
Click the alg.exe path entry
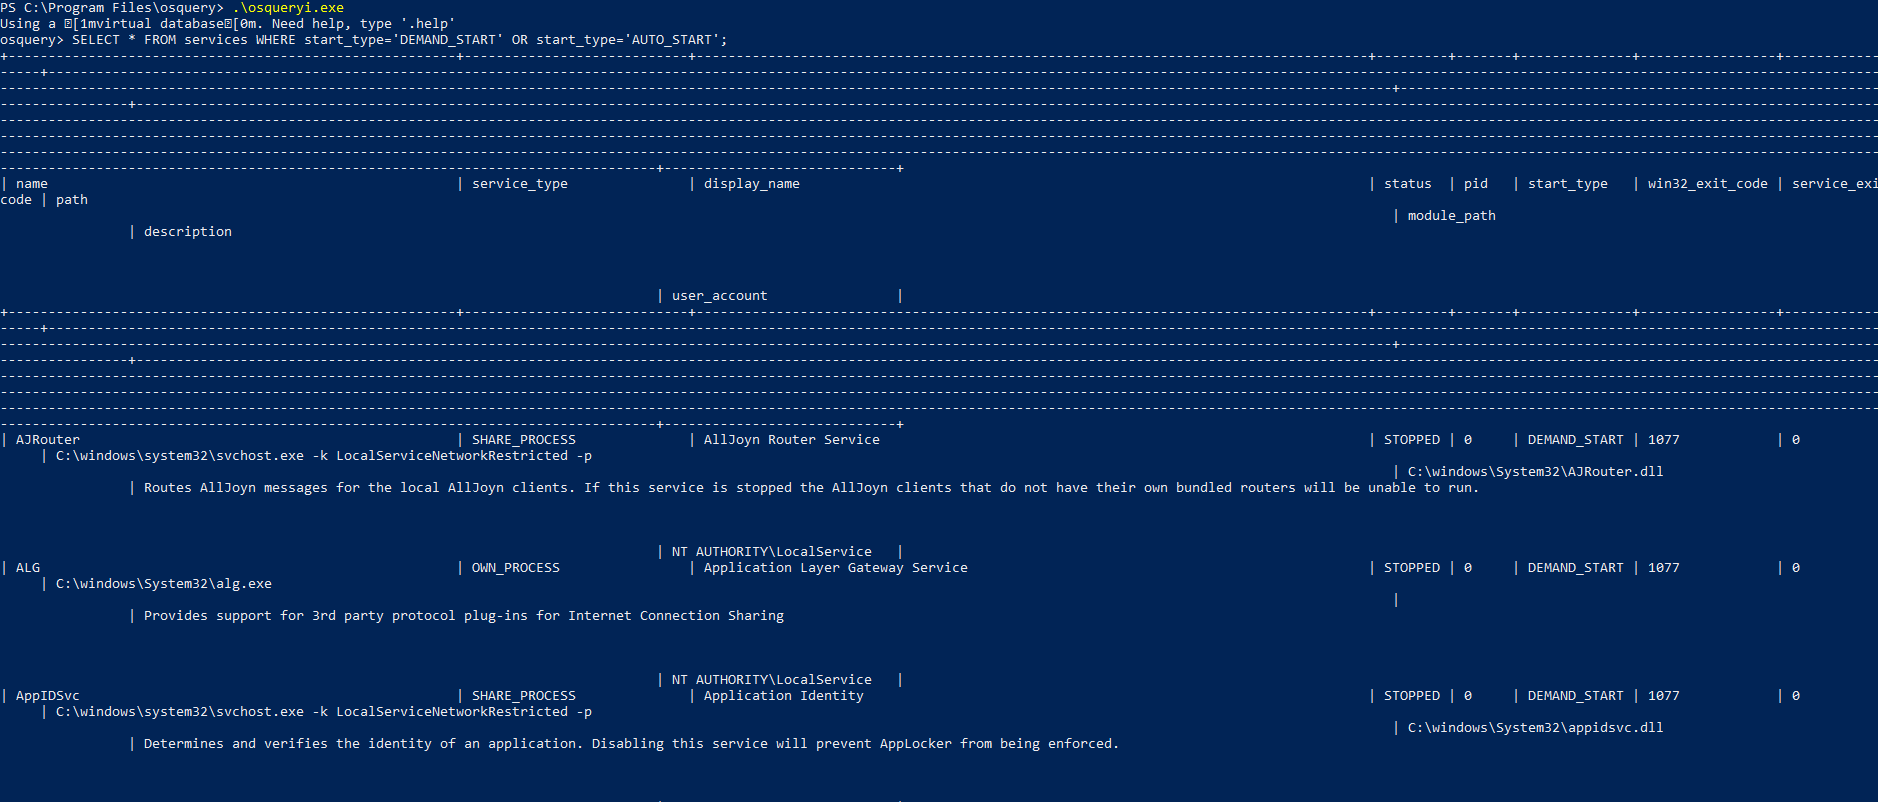163,584
